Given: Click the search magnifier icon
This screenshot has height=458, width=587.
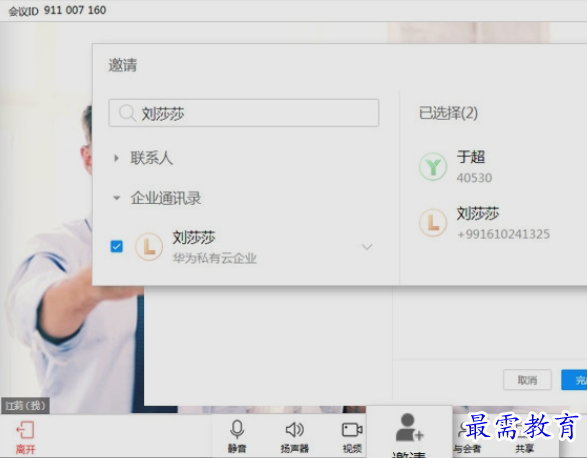Looking at the screenshot, I should [127, 113].
